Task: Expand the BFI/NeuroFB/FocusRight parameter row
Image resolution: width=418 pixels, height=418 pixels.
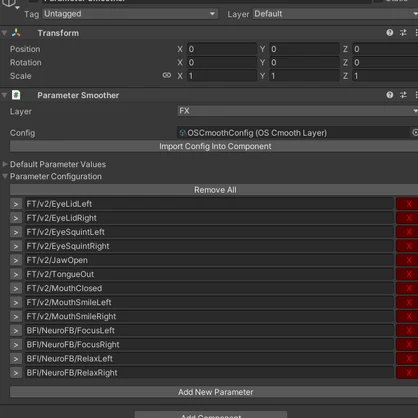Action: coord(16,345)
